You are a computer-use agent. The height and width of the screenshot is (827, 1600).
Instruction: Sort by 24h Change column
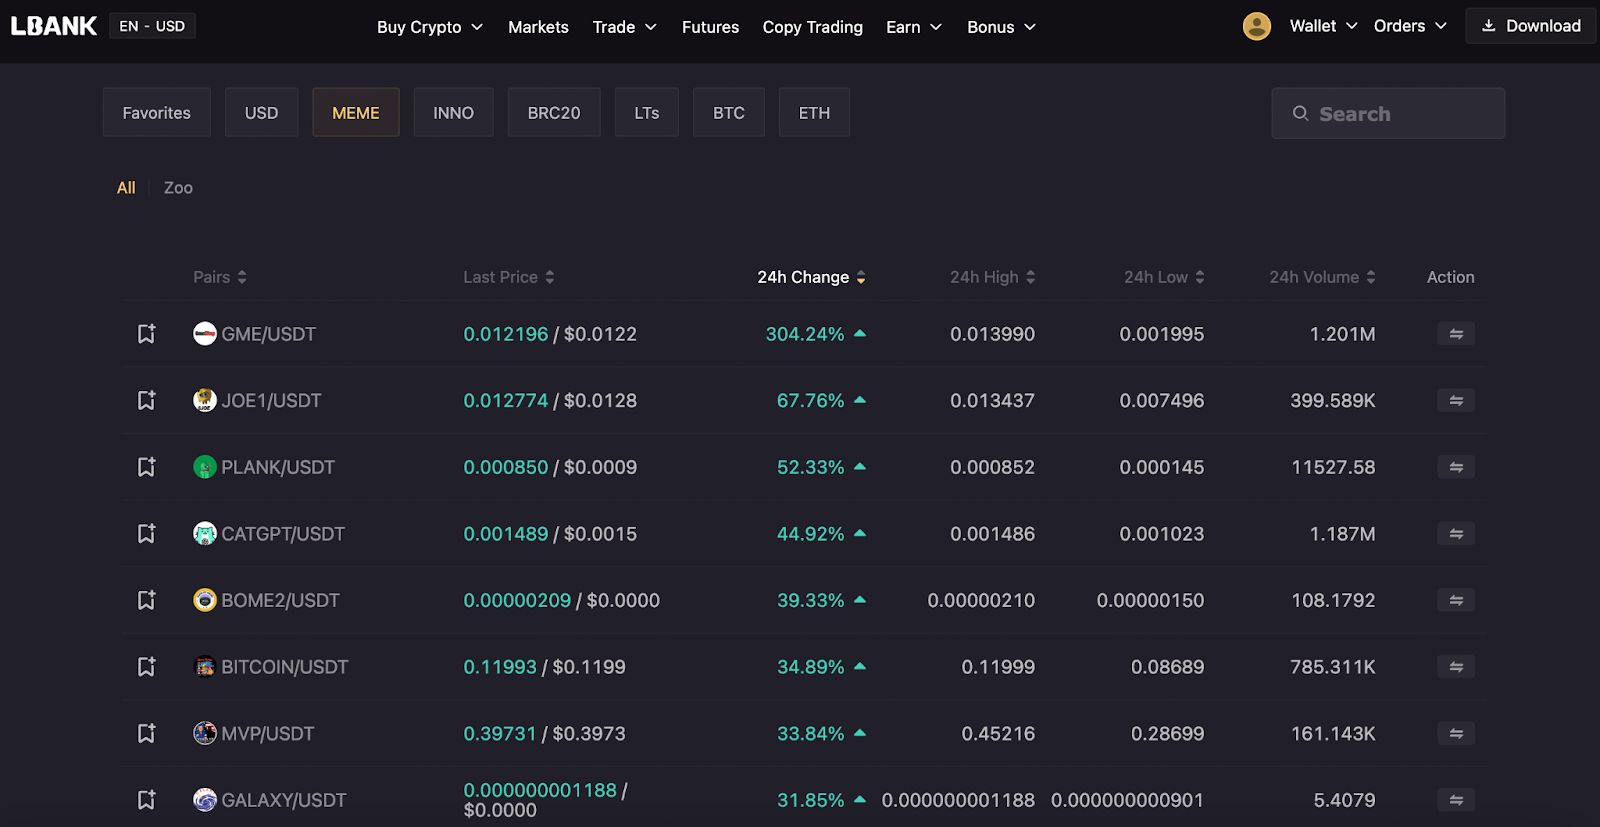pos(812,277)
